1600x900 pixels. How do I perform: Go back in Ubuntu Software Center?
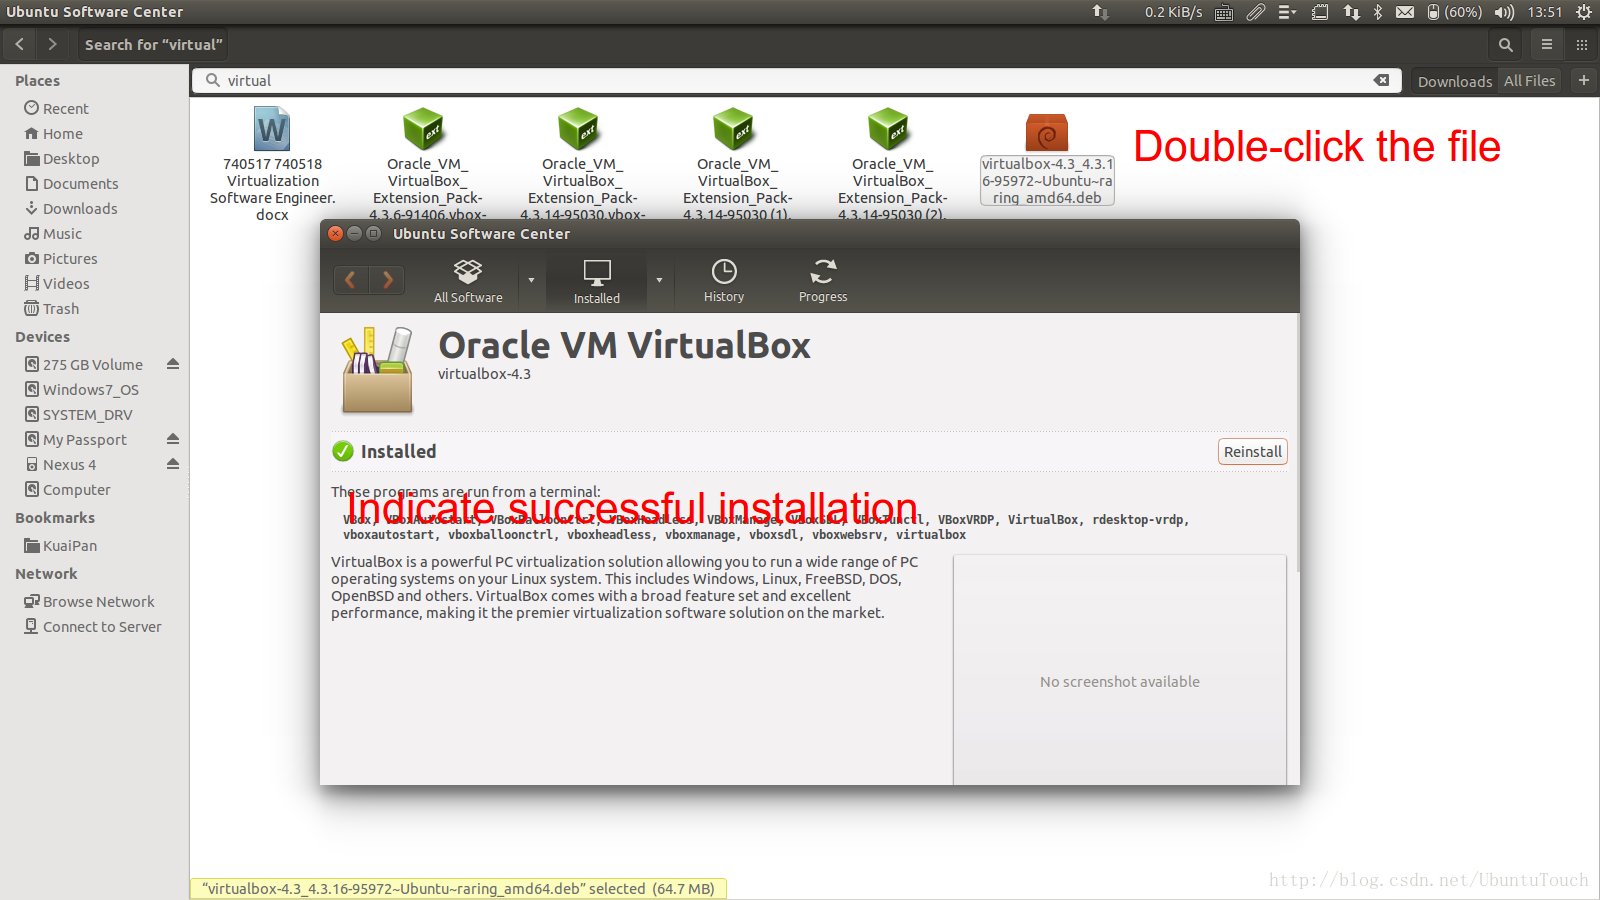coord(351,280)
